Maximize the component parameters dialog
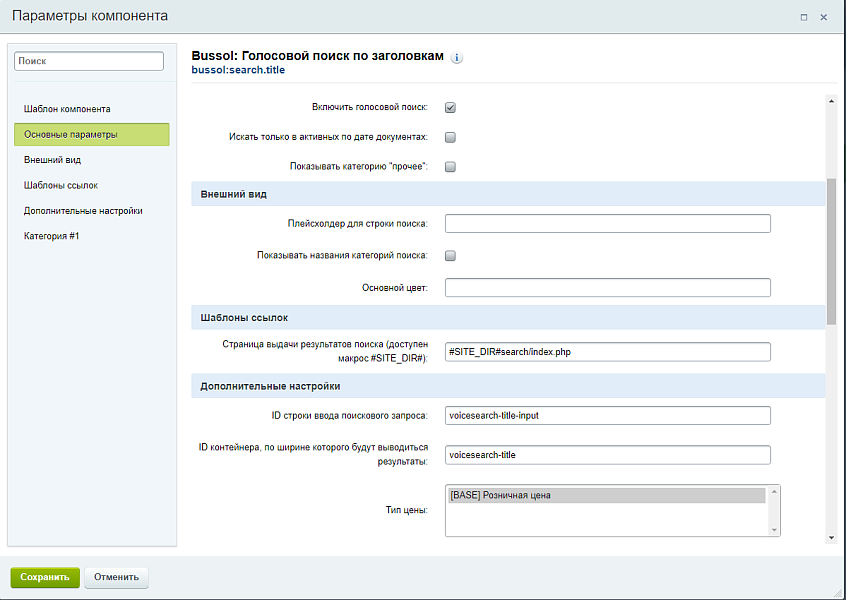The height and width of the screenshot is (600, 846). 804,17
